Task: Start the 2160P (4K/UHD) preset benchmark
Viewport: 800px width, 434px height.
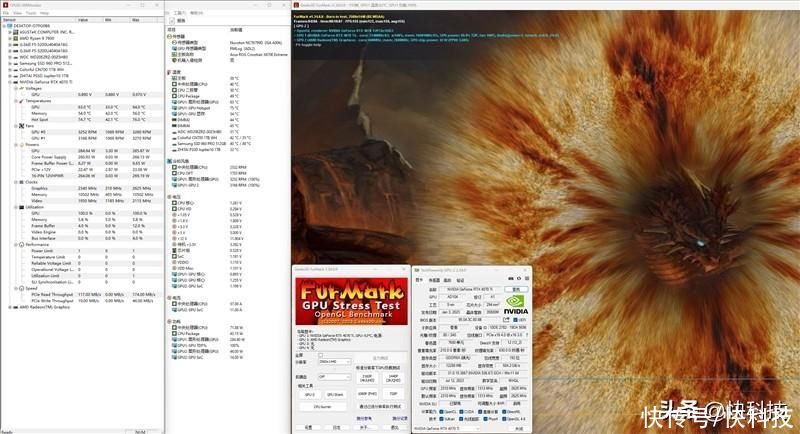Action: click(367, 378)
